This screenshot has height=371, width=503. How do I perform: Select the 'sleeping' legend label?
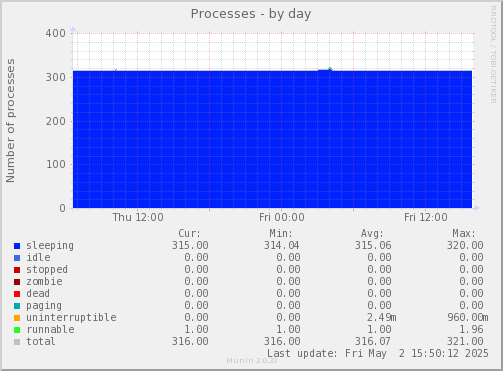50,246
